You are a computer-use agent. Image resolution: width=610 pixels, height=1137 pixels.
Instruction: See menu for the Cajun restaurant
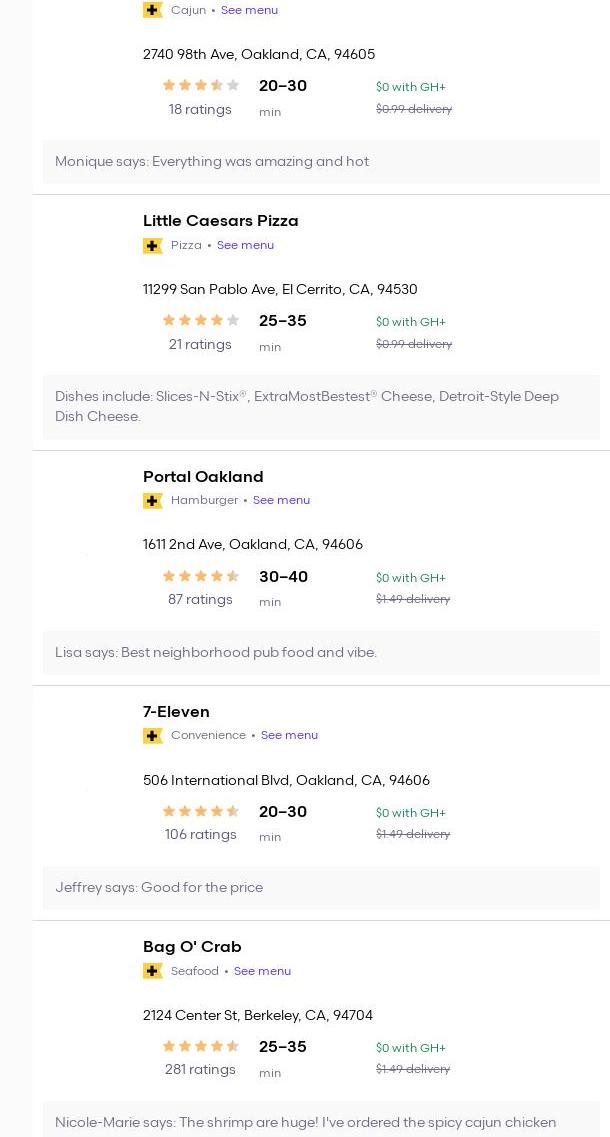click(249, 10)
